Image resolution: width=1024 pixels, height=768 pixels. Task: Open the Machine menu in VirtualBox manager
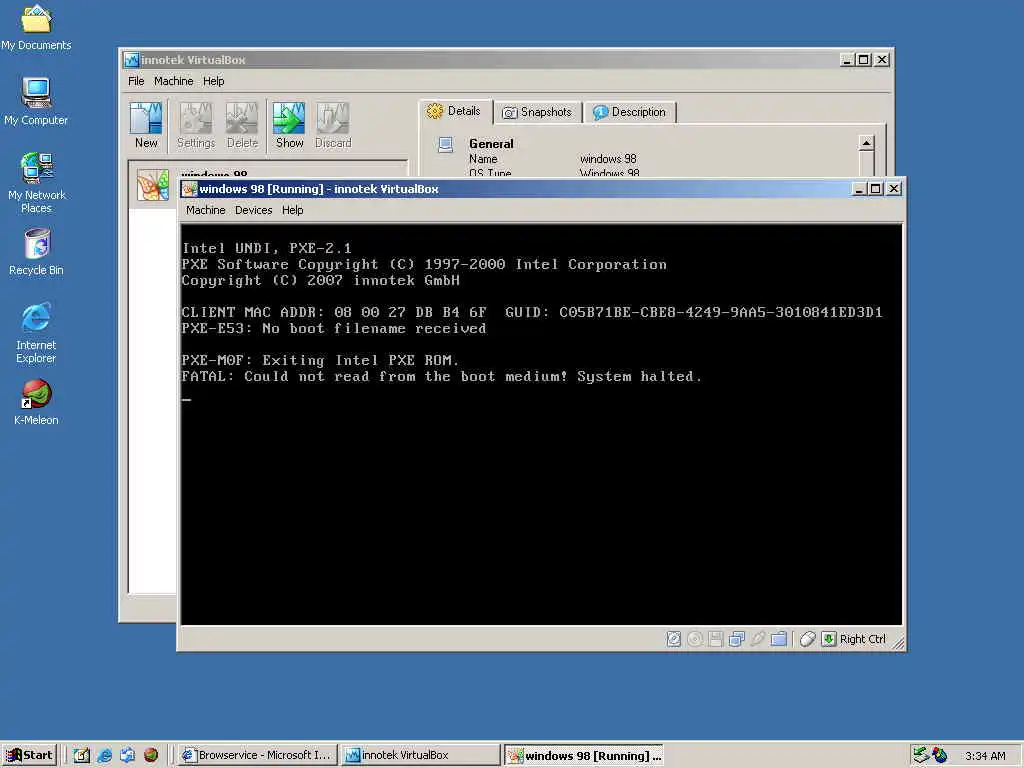click(174, 81)
